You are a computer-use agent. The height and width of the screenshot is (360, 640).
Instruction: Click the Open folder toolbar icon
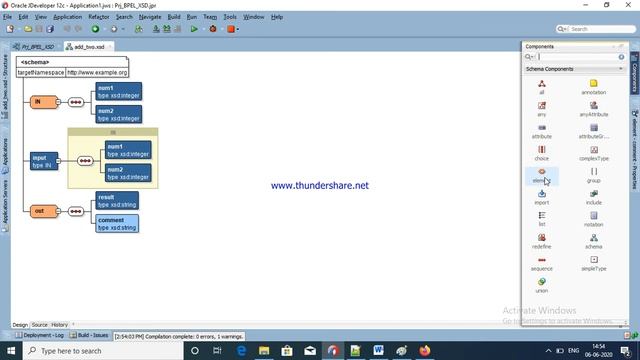tap(28, 29)
